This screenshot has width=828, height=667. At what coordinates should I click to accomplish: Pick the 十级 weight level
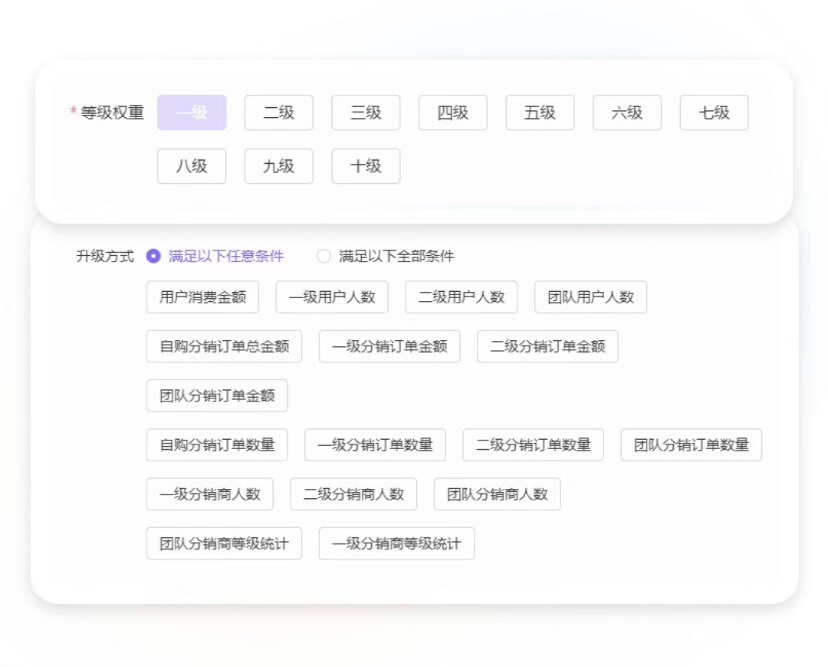click(x=366, y=166)
